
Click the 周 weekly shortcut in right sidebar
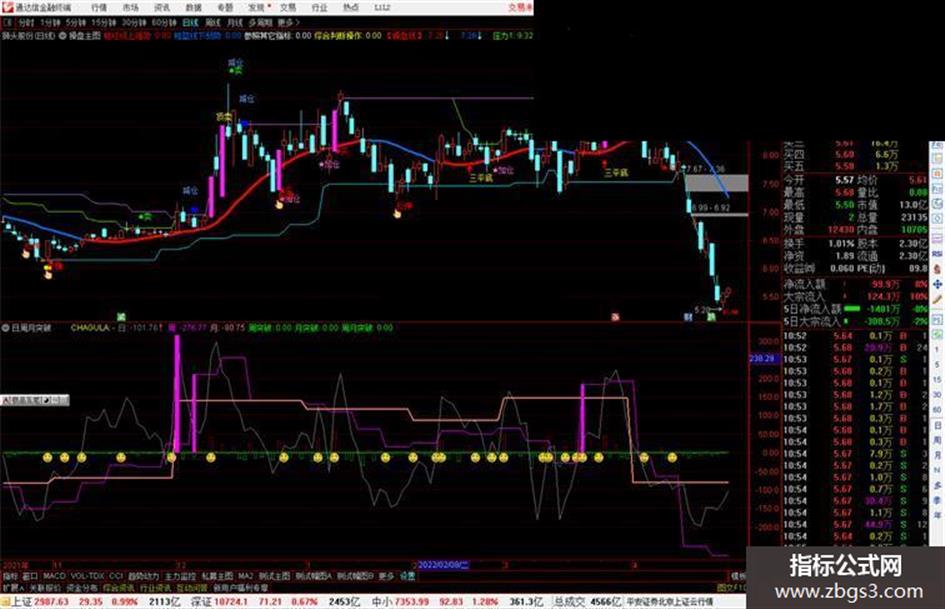937,440
